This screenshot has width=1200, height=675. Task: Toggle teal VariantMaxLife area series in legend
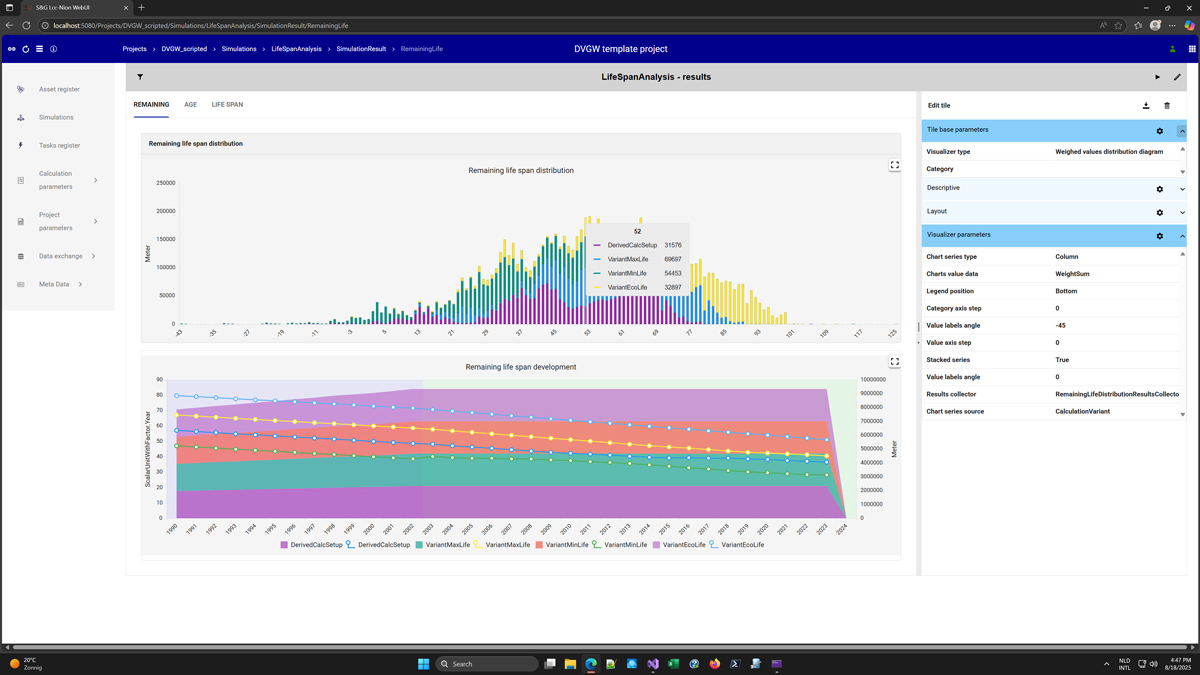click(443, 545)
